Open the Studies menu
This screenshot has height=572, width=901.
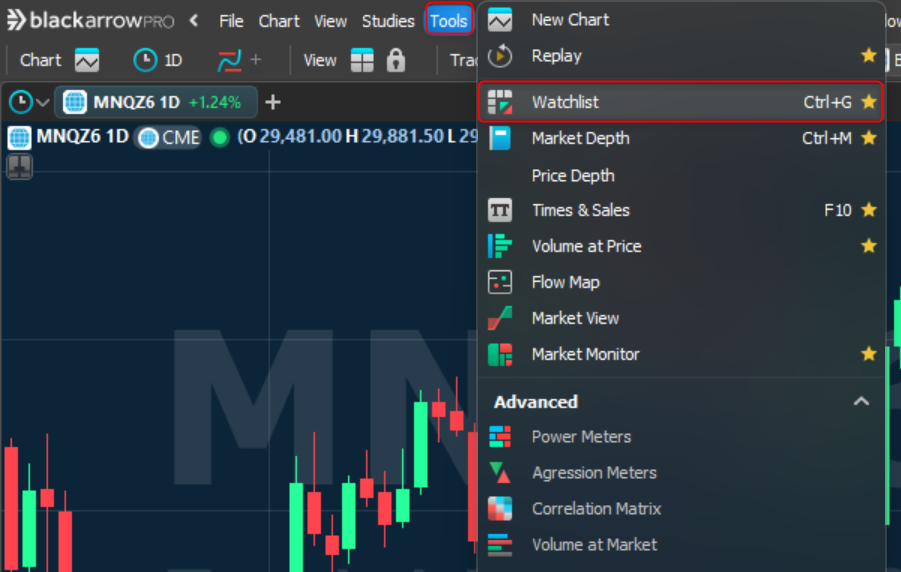pyautogui.click(x=388, y=21)
